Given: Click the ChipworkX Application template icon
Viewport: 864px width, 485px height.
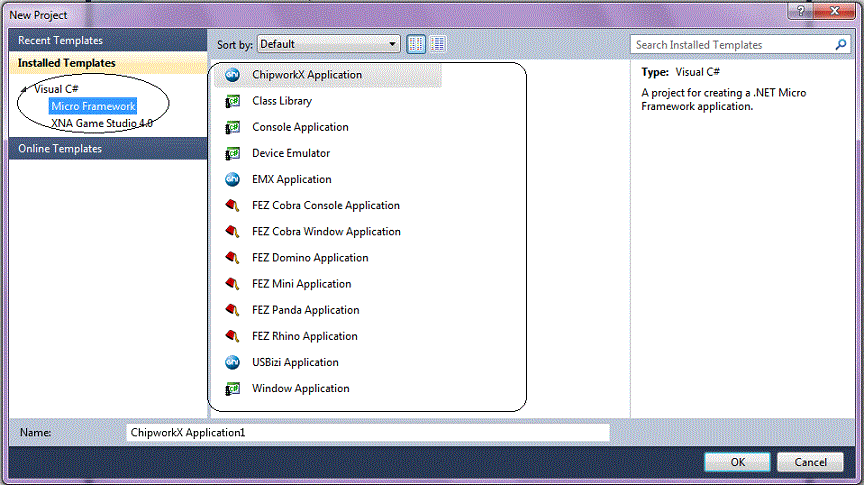Looking at the screenshot, I should 233,75.
